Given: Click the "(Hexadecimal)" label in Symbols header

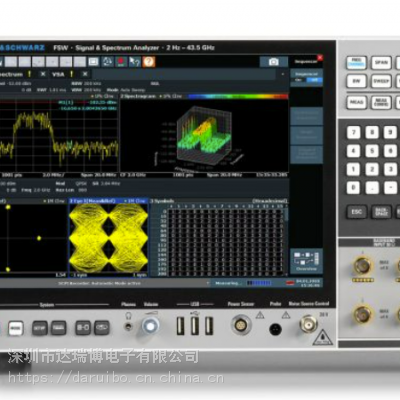Looking at the screenshot, I should tap(269, 201).
